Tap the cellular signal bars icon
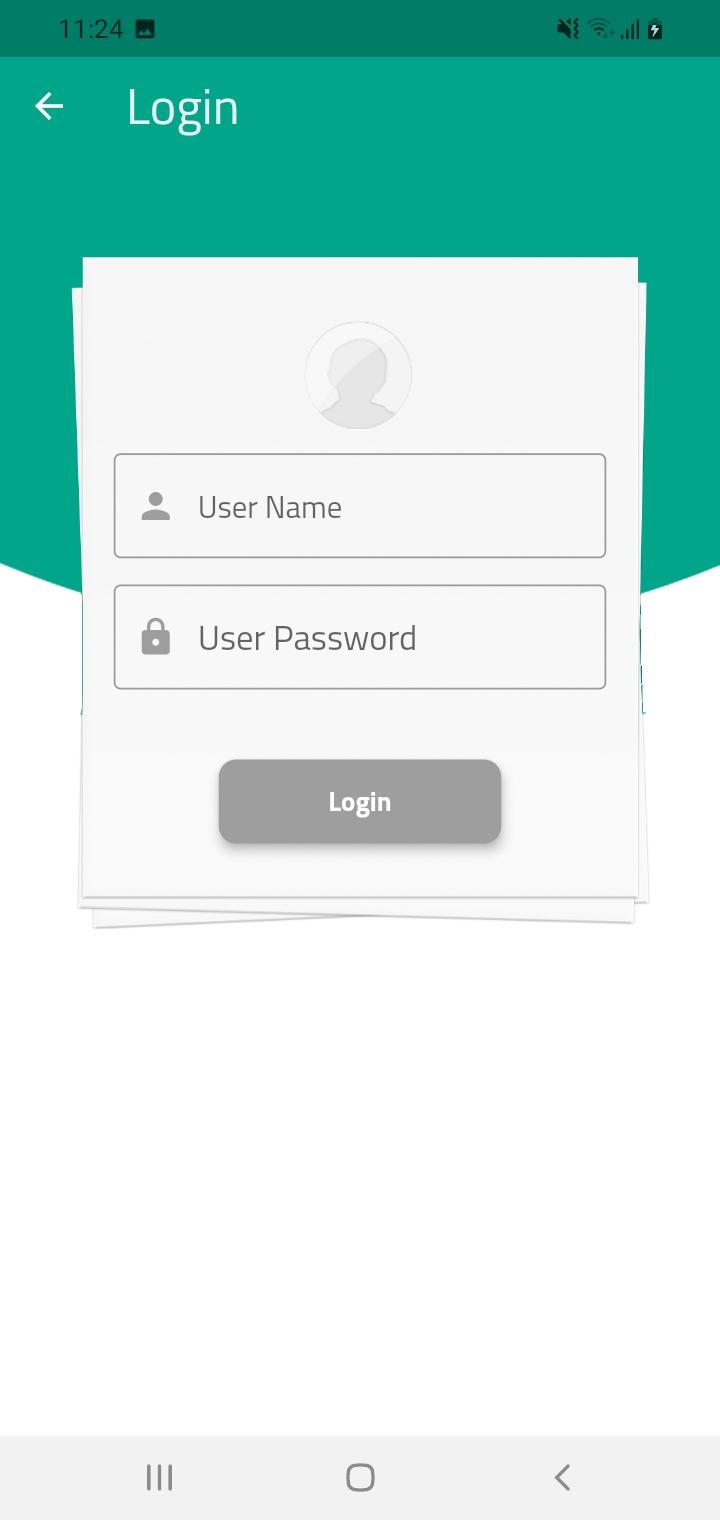 [x=629, y=30]
